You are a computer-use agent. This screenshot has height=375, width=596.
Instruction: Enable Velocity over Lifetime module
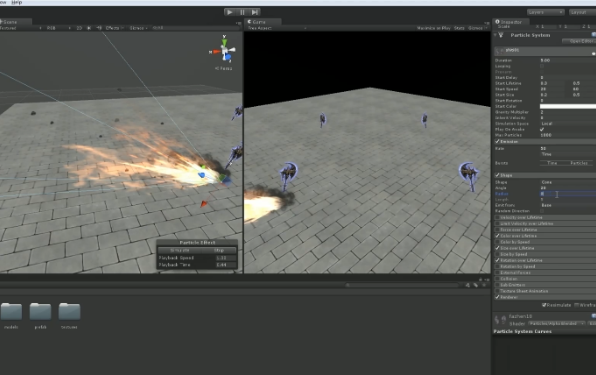497,218
